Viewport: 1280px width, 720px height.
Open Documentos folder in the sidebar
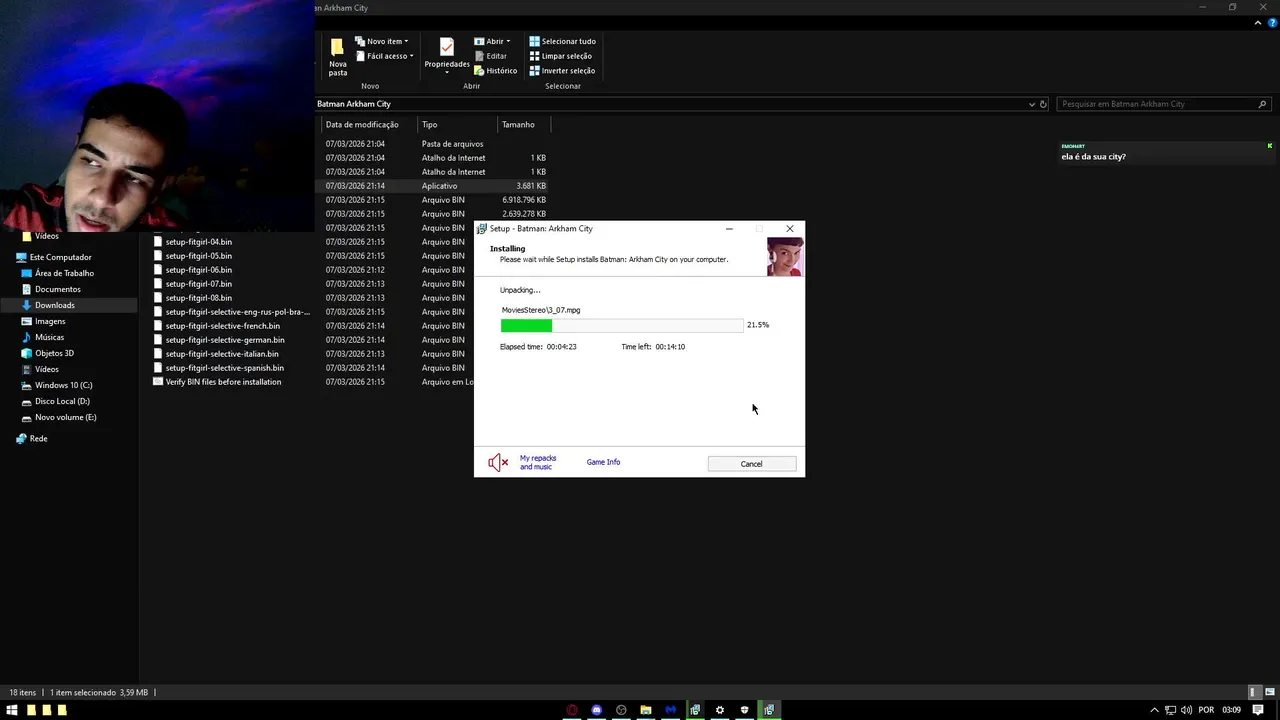57,289
